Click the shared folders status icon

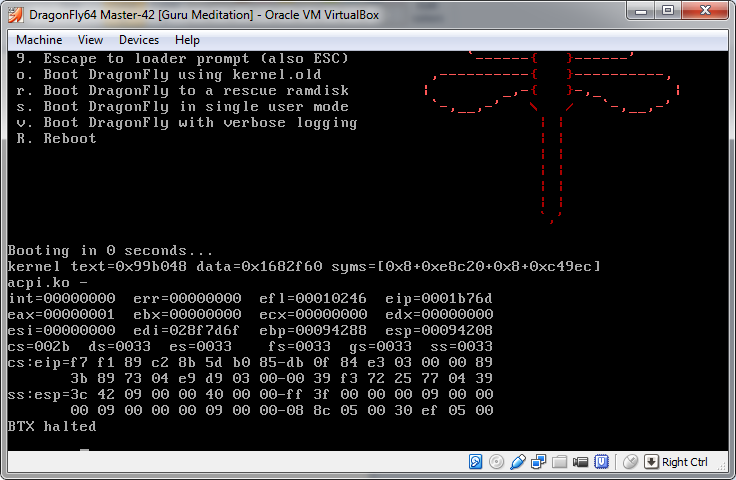(x=560, y=461)
